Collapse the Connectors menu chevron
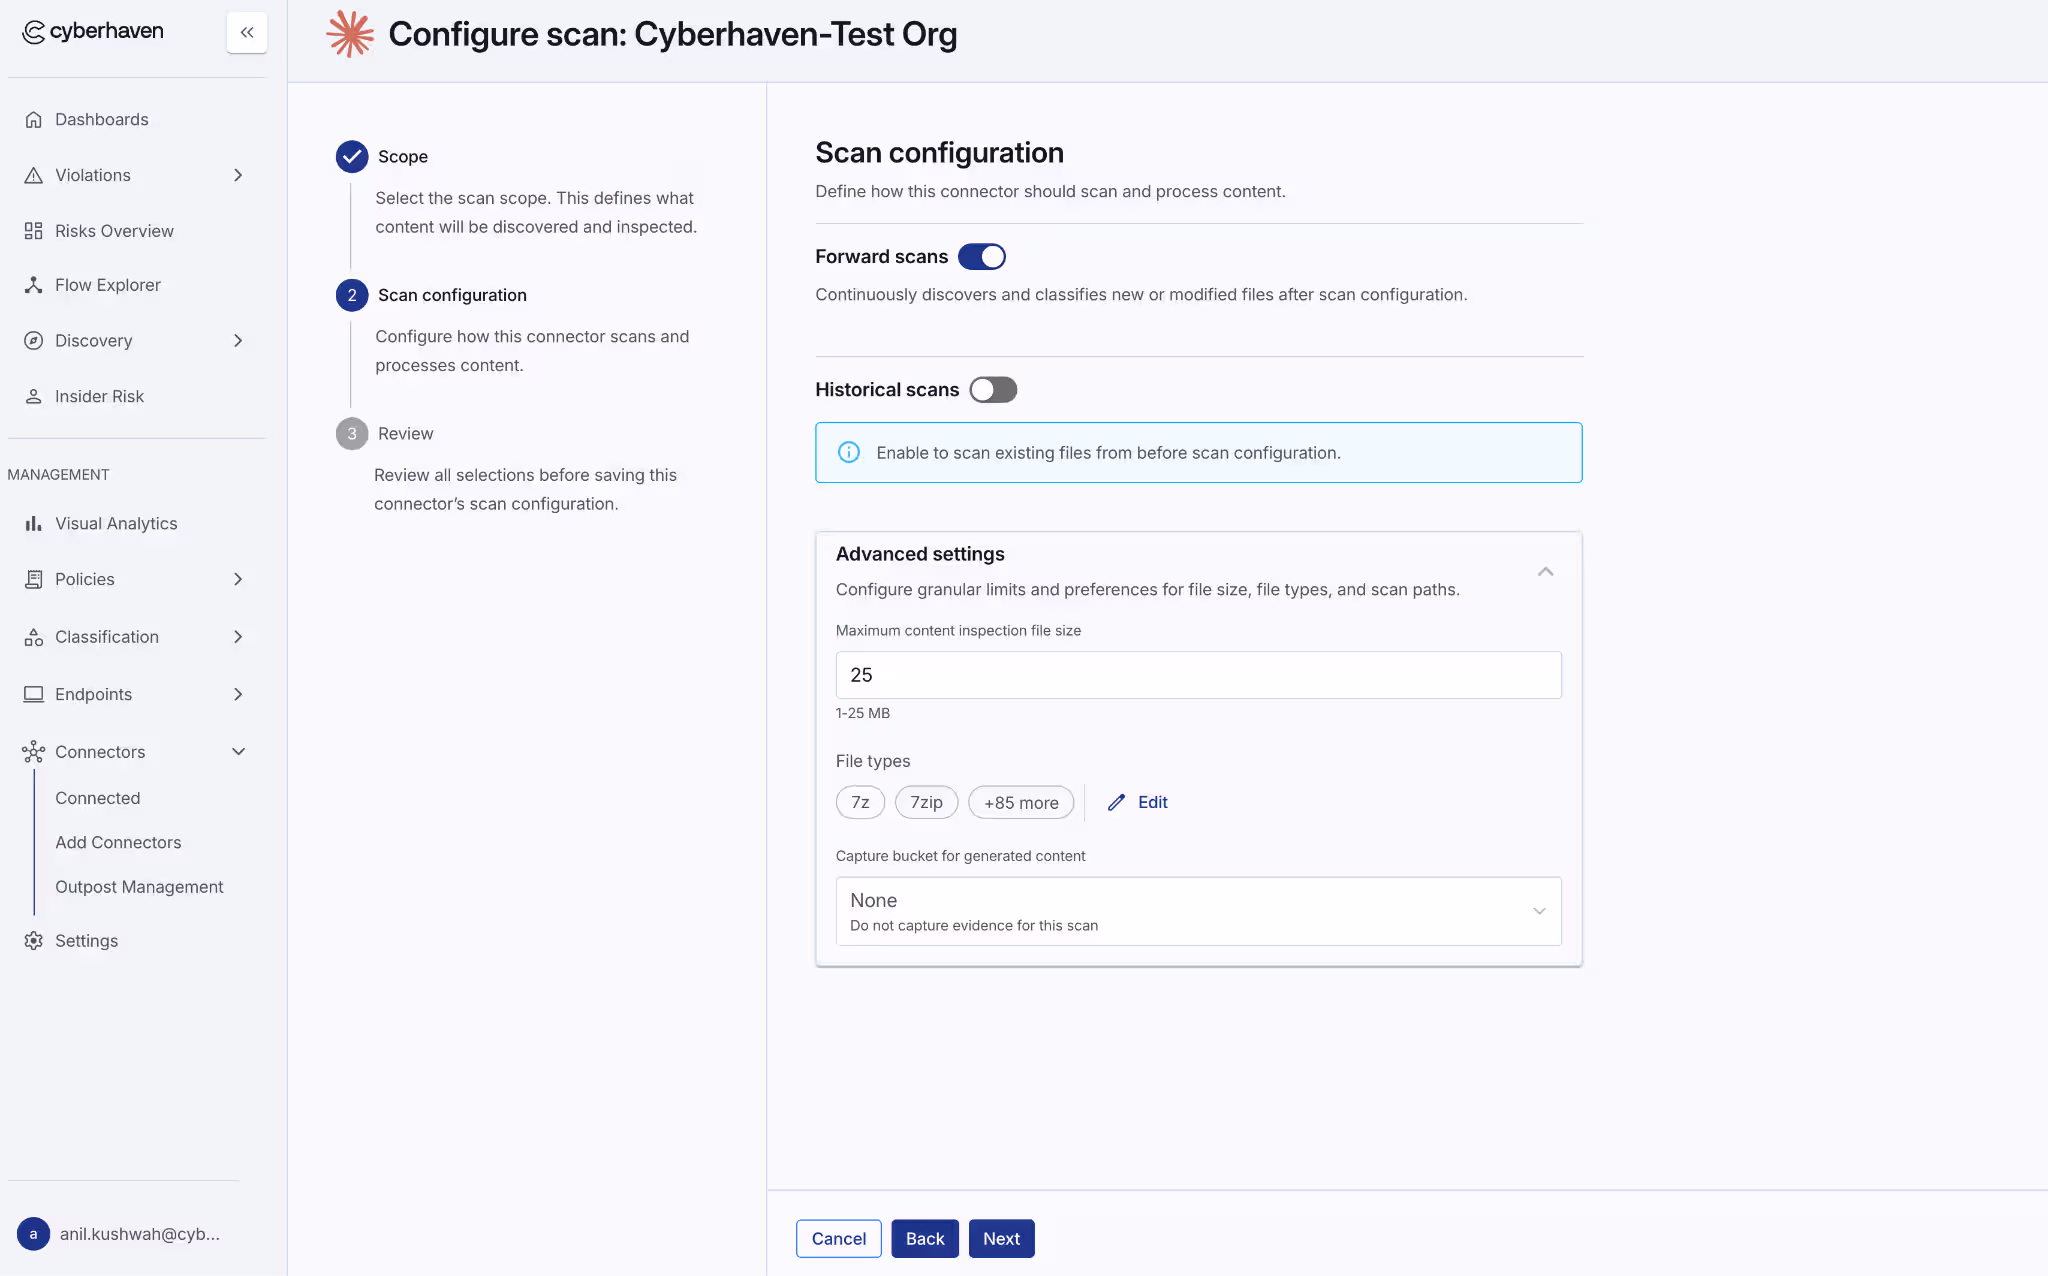 [x=238, y=752]
